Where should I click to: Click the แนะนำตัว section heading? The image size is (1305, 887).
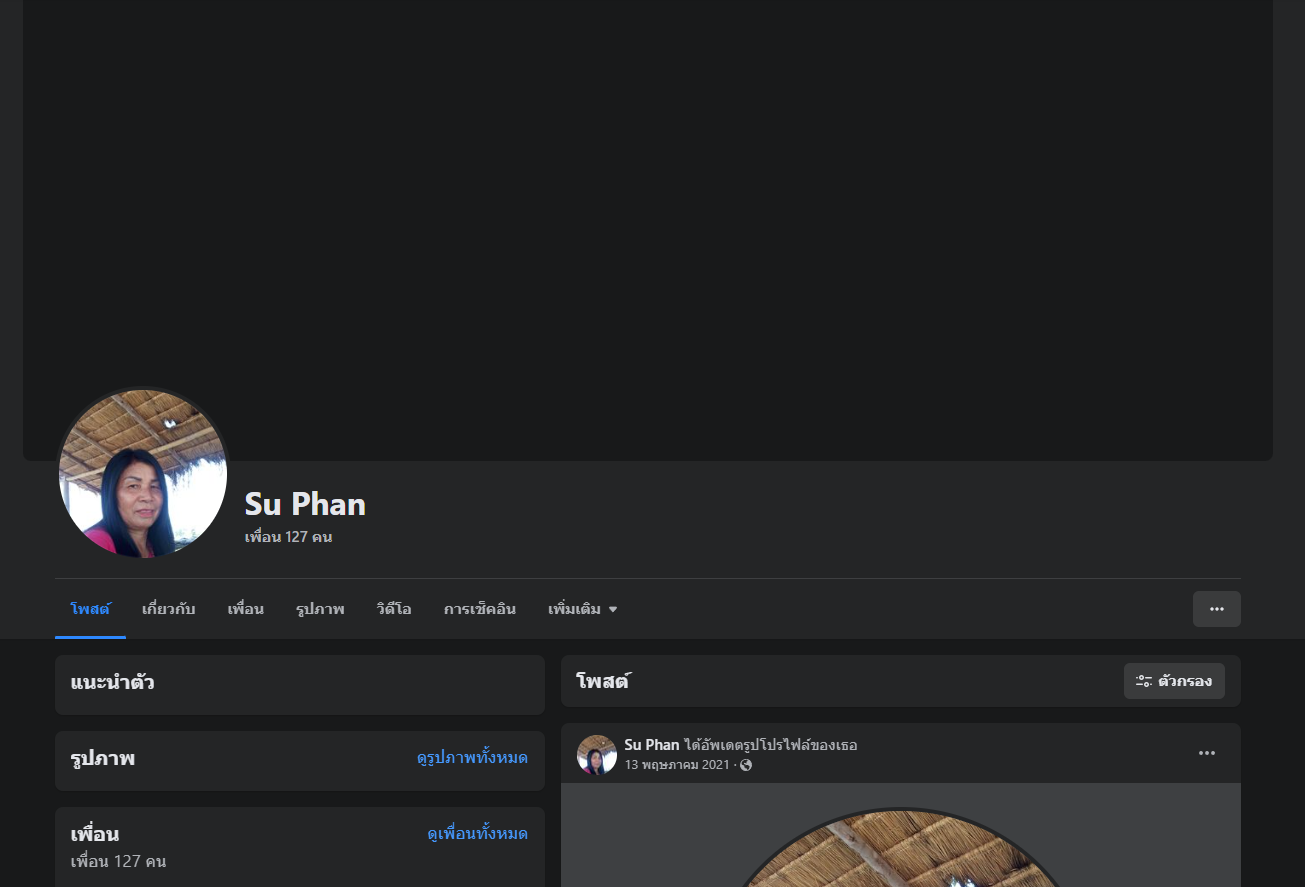click(112, 683)
